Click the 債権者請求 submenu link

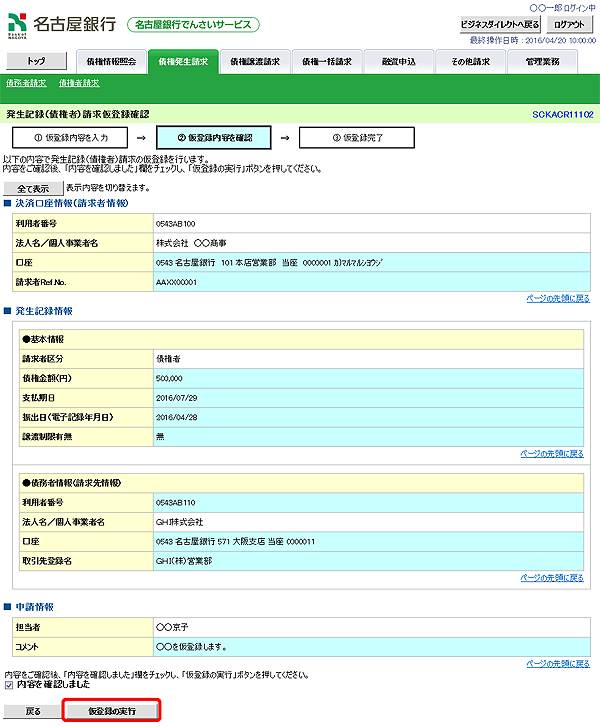(79, 83)
